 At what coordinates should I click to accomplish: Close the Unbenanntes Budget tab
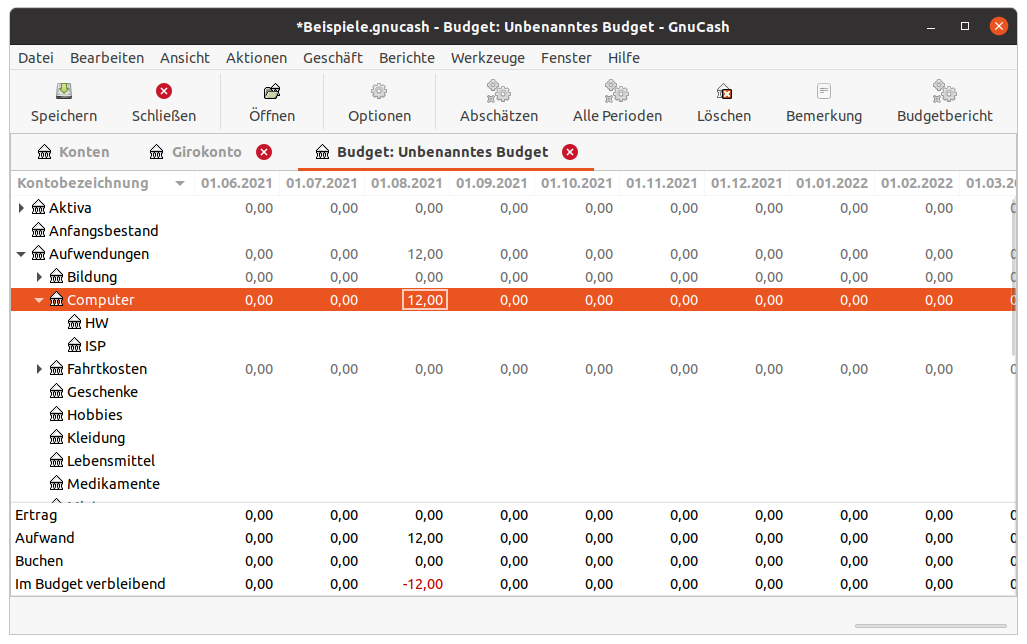click(570, 152)
